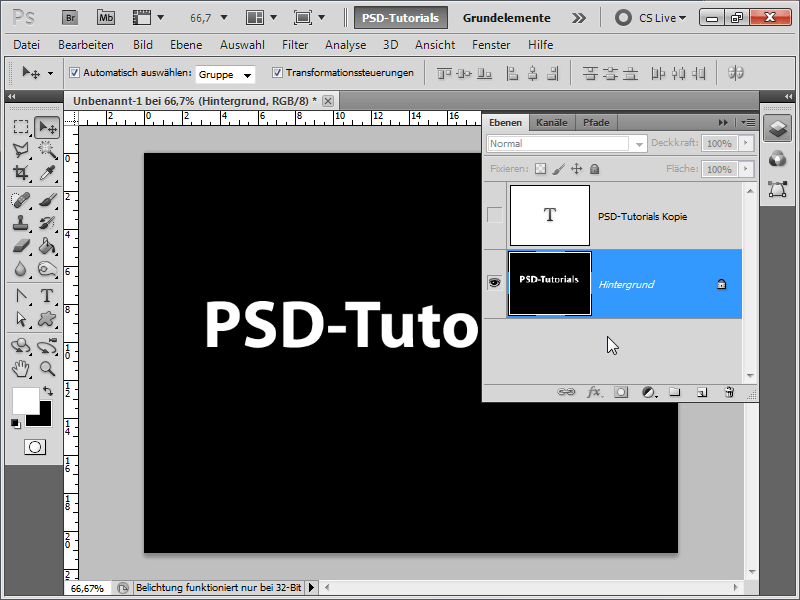
Task: Toggle lock transparent pixels
Action: [x=540, y=169]
